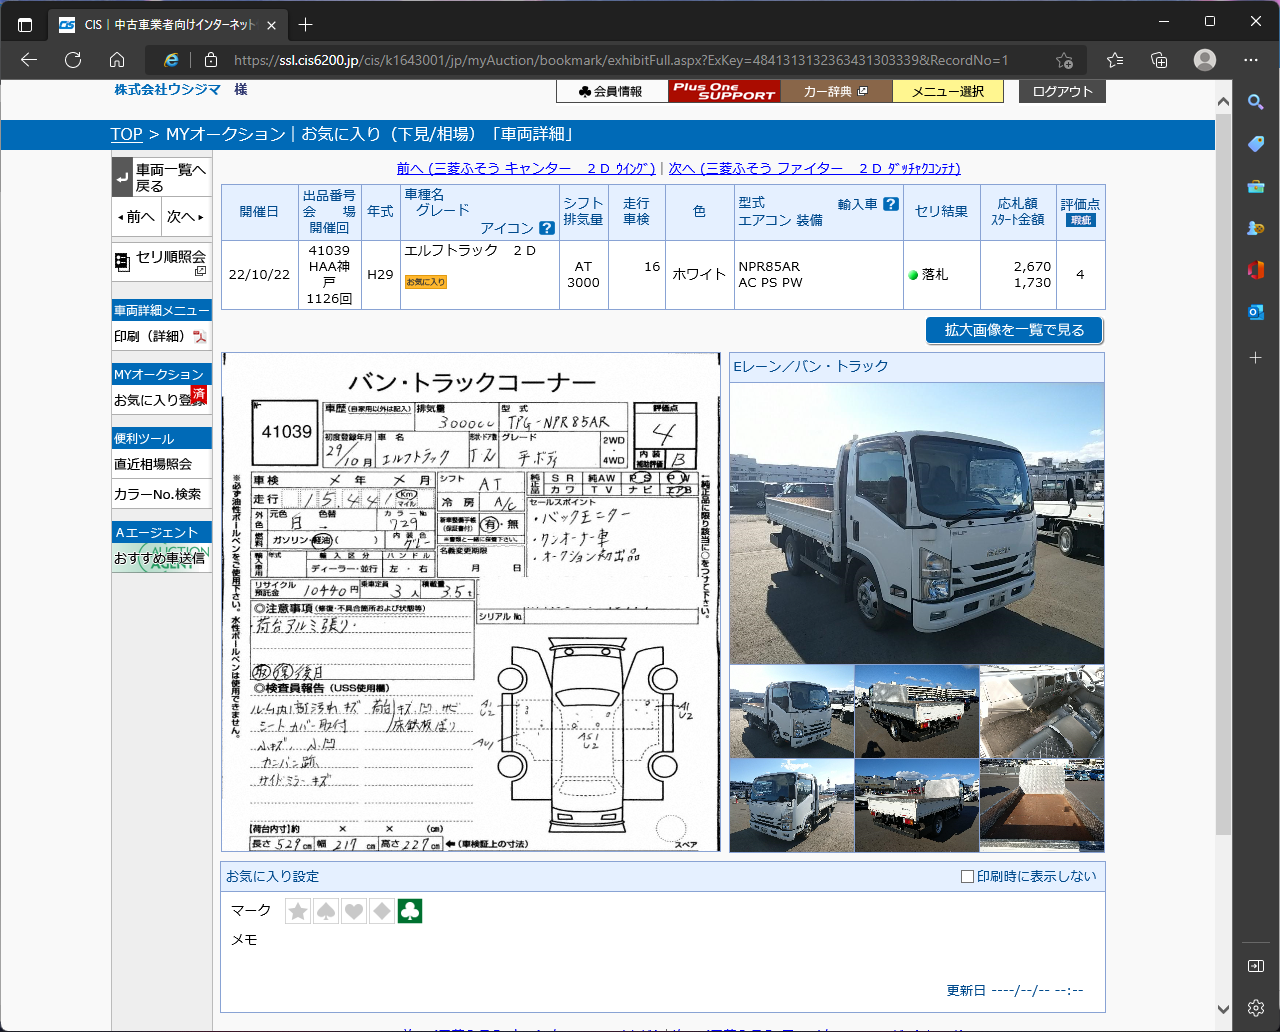The image size is (1280, 1032).
Task: Open browser Collections
Action: [1159, 60]
